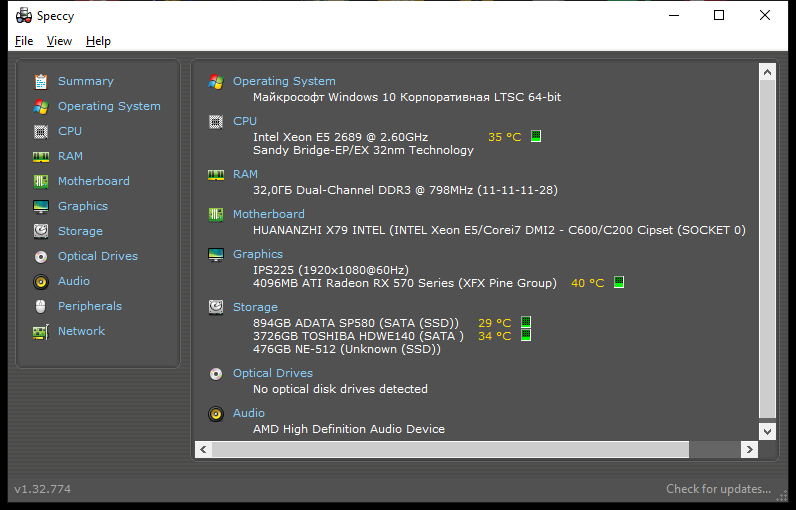Select Motherboard in the sidebar
Image resolution: width=796 pixels, height=510 pixels.
click(x=93, y=181)
